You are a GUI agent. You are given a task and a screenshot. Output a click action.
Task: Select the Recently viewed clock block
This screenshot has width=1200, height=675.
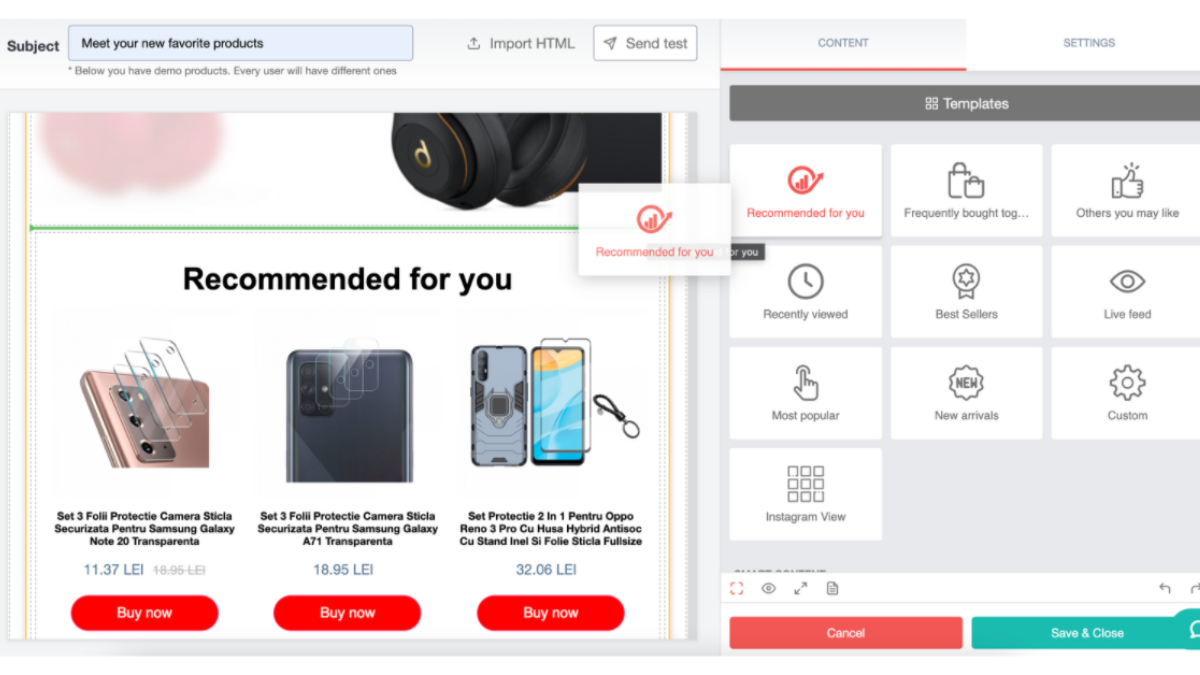click(805, 292)
